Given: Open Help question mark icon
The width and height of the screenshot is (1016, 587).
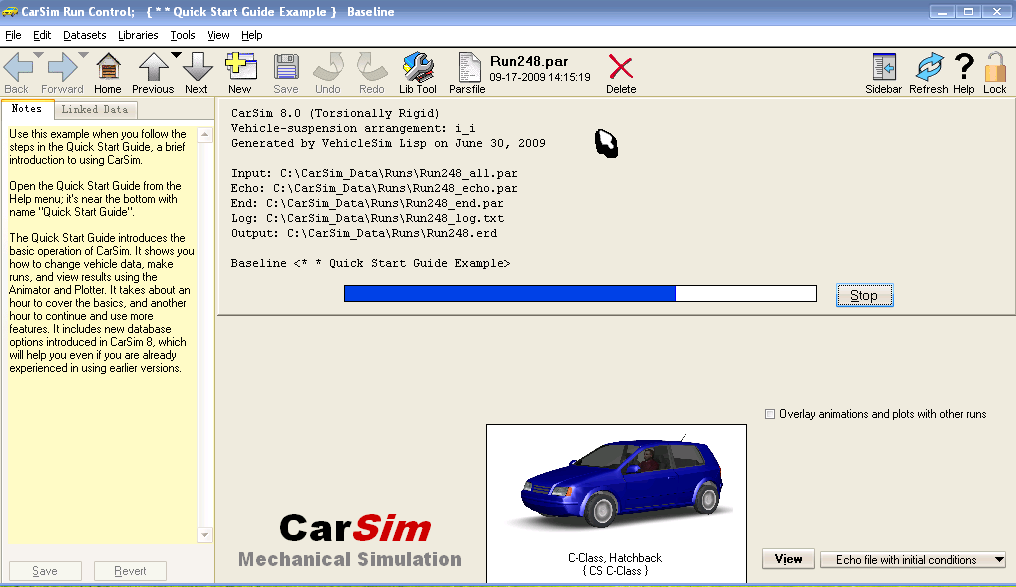Looking at the screenshot, I should pos(964,67).
